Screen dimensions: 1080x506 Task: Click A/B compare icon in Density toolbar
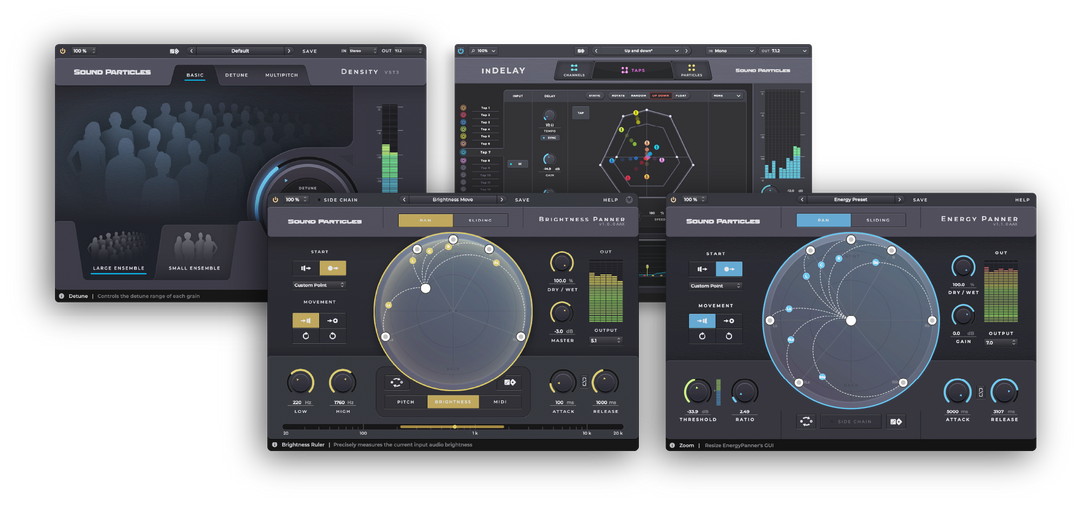pyautogui.click(x=174, y=51)
